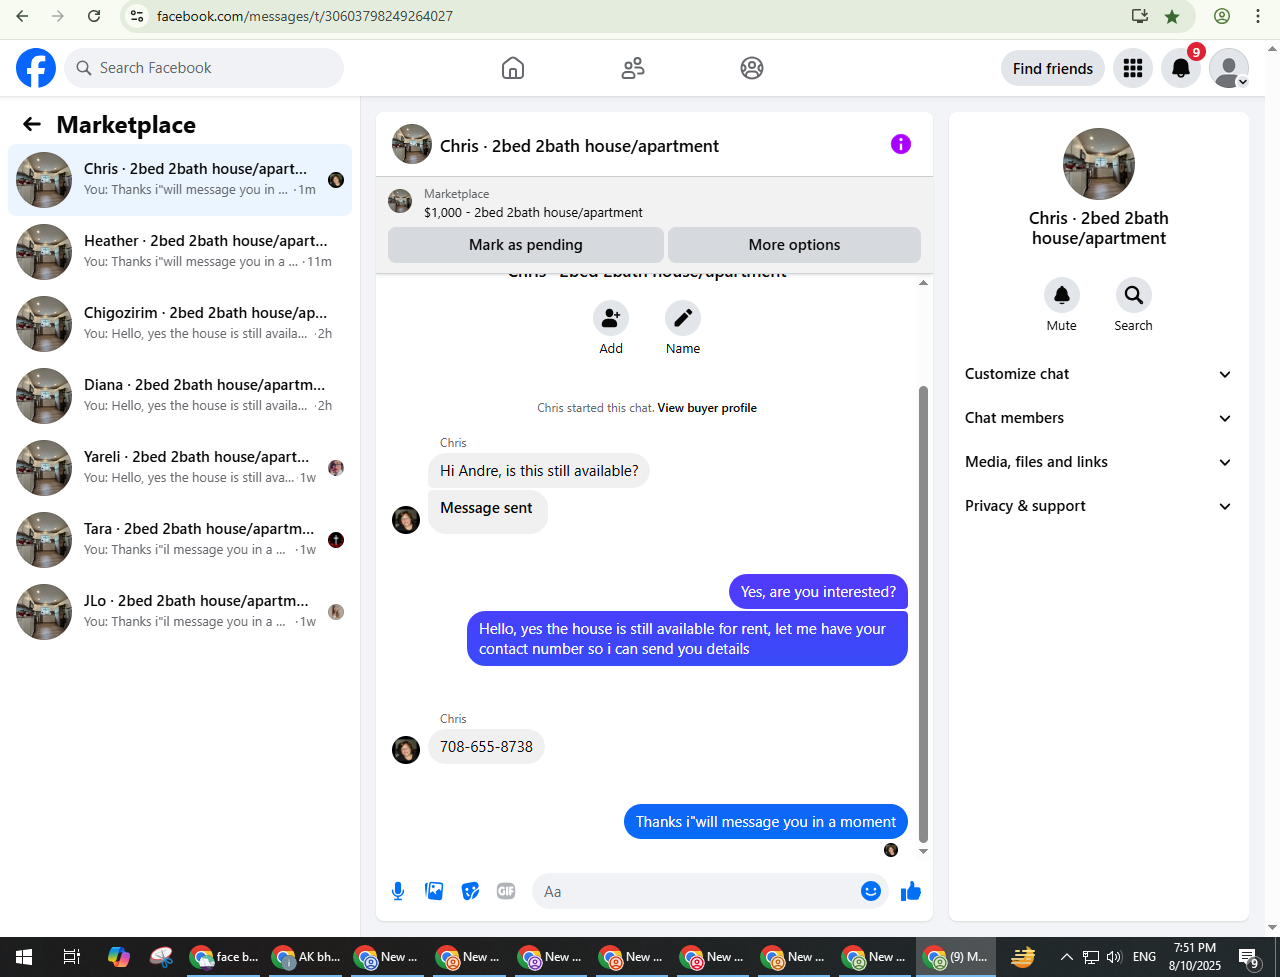This screenshot has width=1280, height=977.
Task: Expand Chat members section
Action: [x=1098, y=418]
